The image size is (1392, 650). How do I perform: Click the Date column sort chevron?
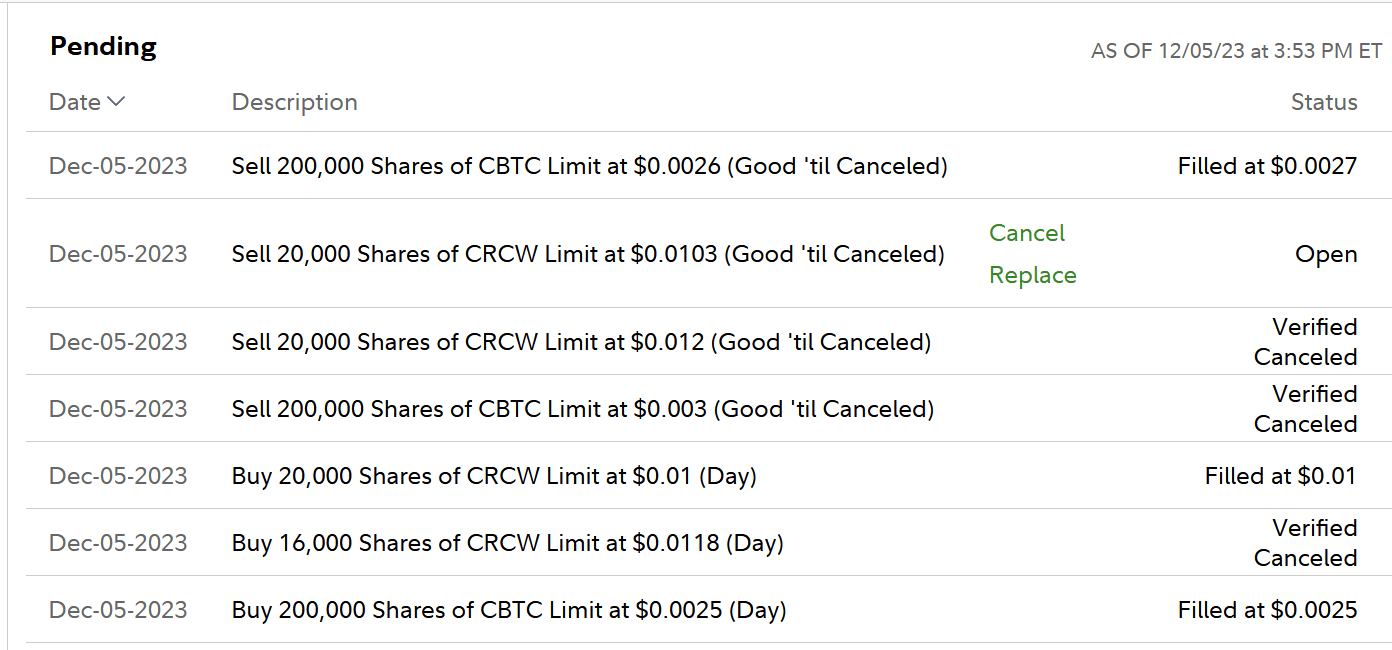pyautogui.click(x=115, y=102)
